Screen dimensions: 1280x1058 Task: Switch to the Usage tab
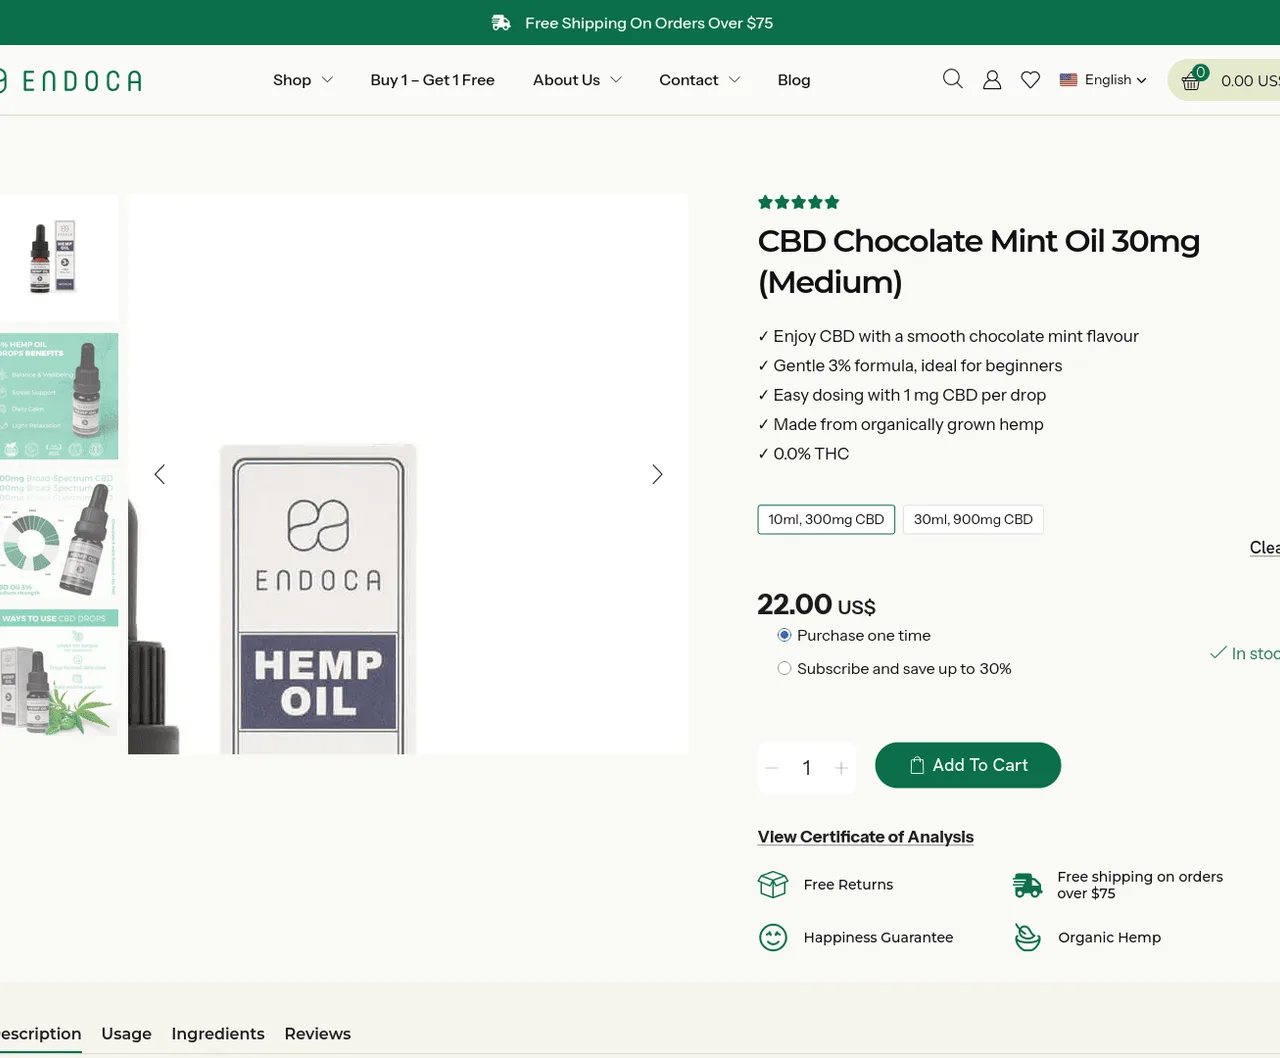126,1033
